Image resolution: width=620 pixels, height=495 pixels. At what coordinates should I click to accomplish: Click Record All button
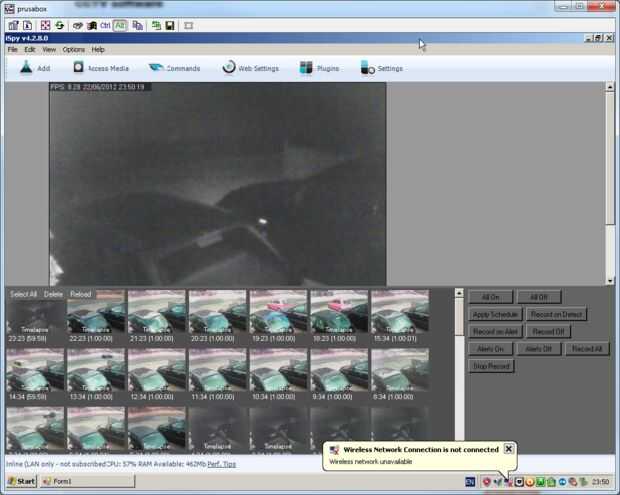587,349
